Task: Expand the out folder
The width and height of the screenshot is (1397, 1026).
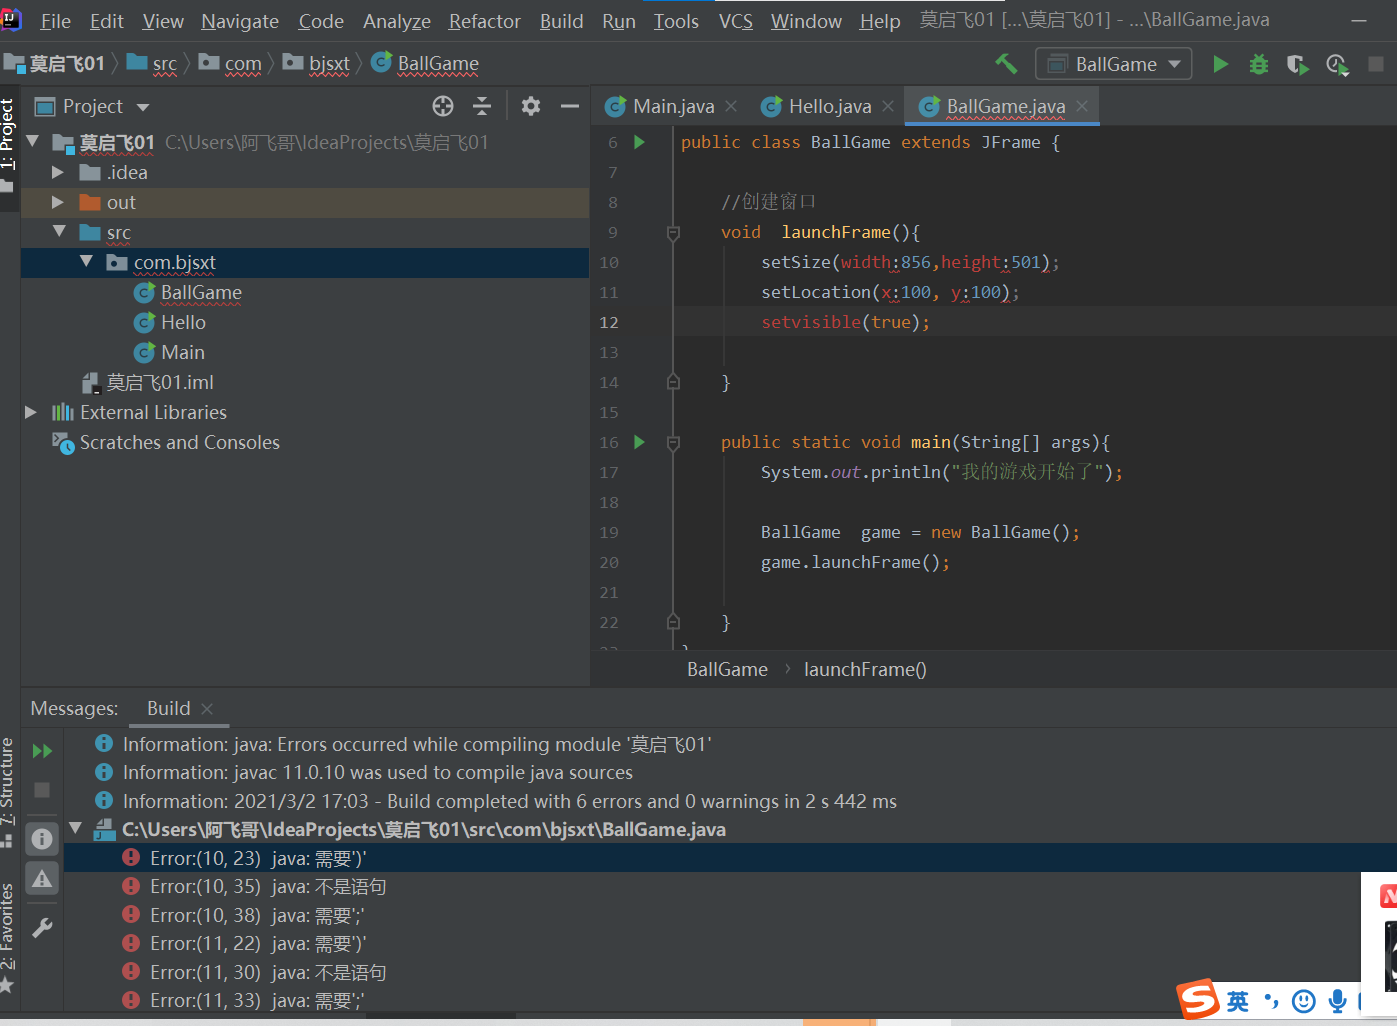Action: (x=57, y=202)
